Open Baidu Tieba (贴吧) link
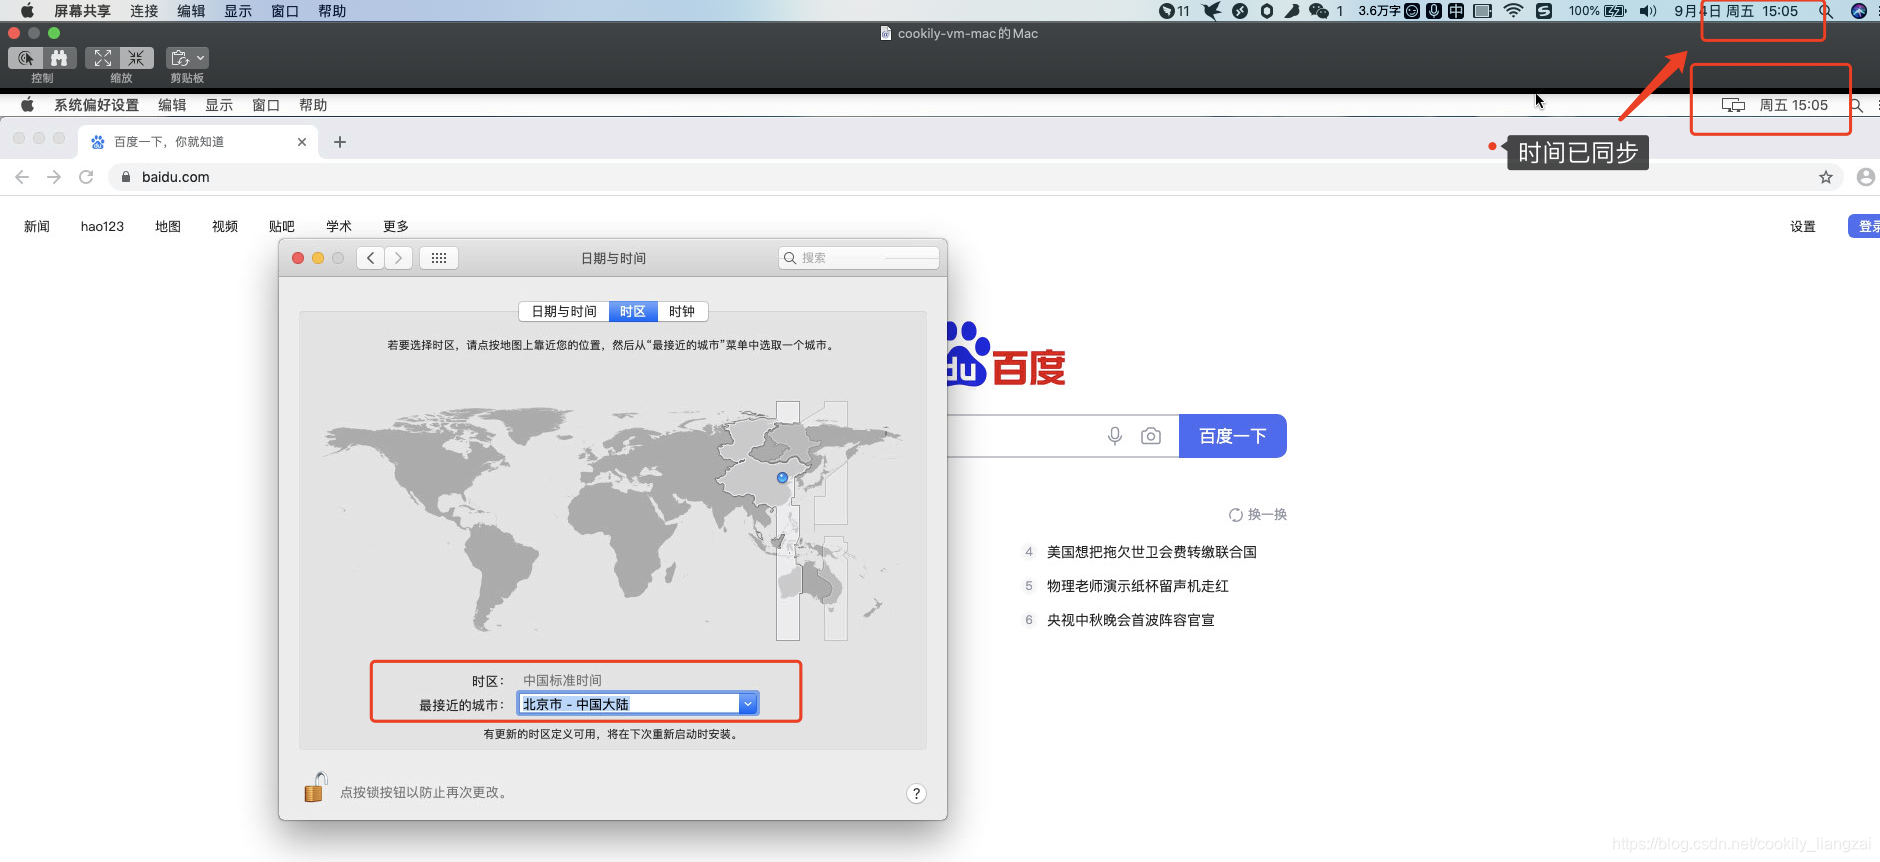 coord(282,226)
